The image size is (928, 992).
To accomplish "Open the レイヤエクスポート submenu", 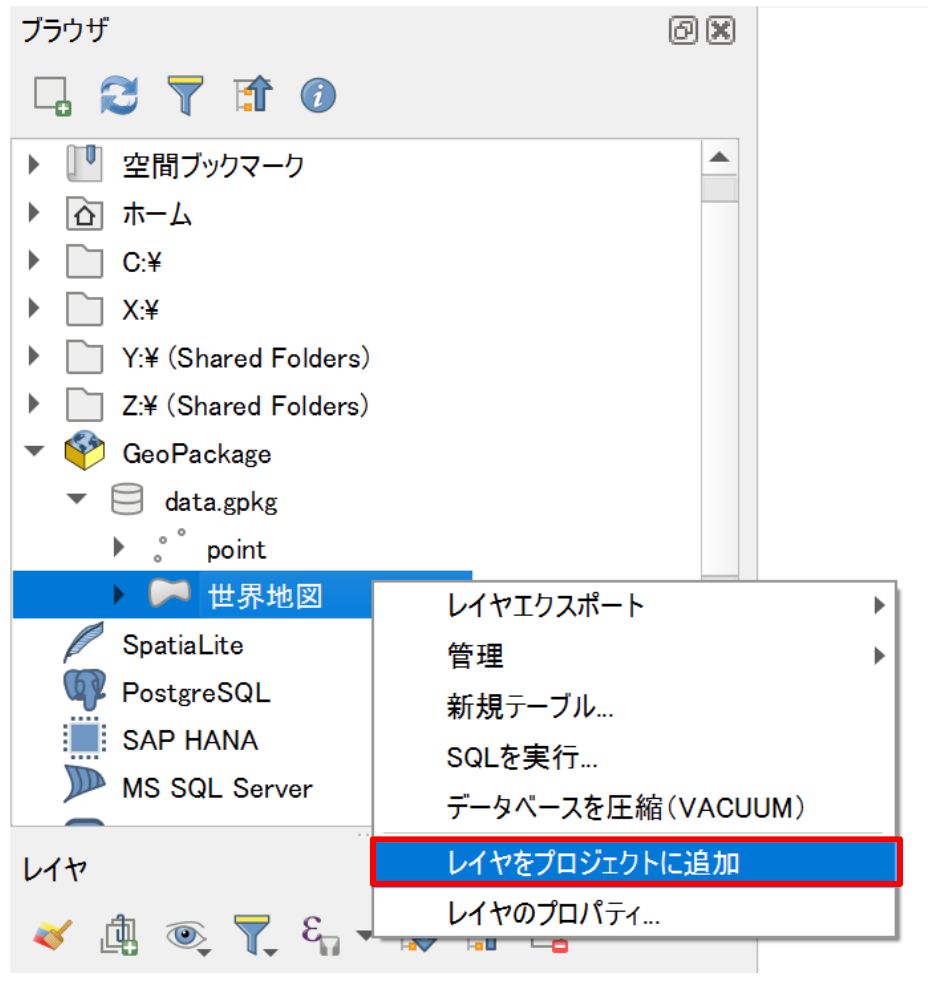I will 634,607.
